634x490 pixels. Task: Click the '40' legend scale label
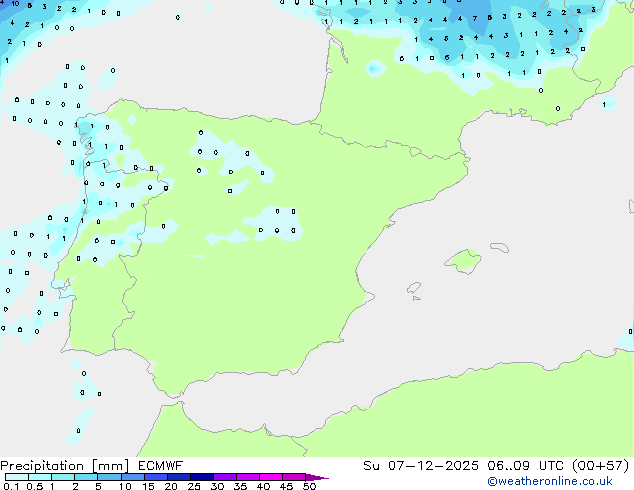pyautogui.click(x=263, y=486)
